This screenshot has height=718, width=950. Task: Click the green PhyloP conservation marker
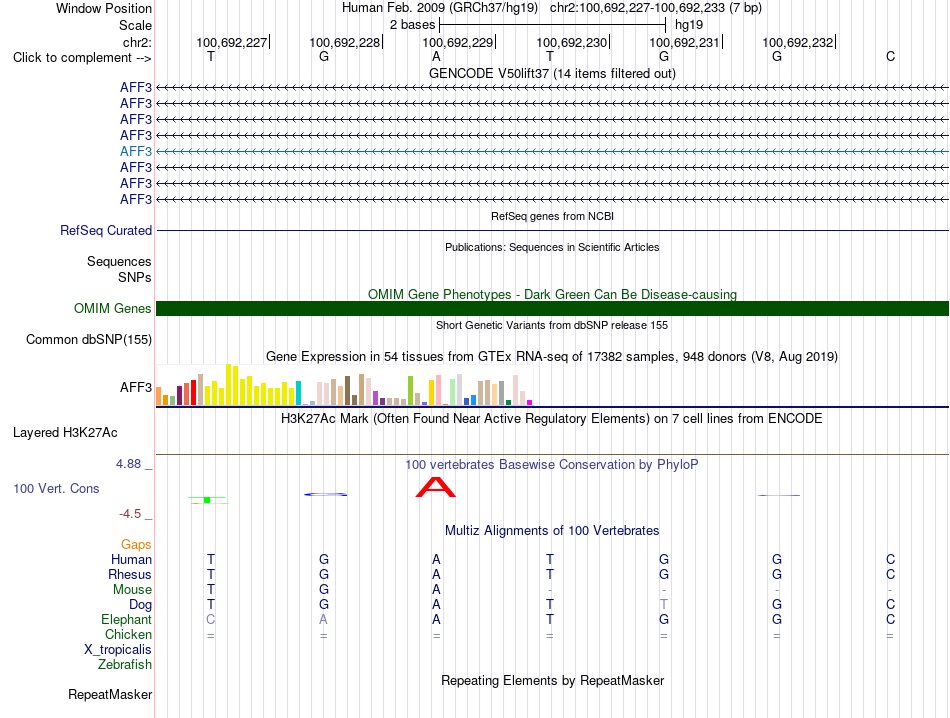coord(207,500)
